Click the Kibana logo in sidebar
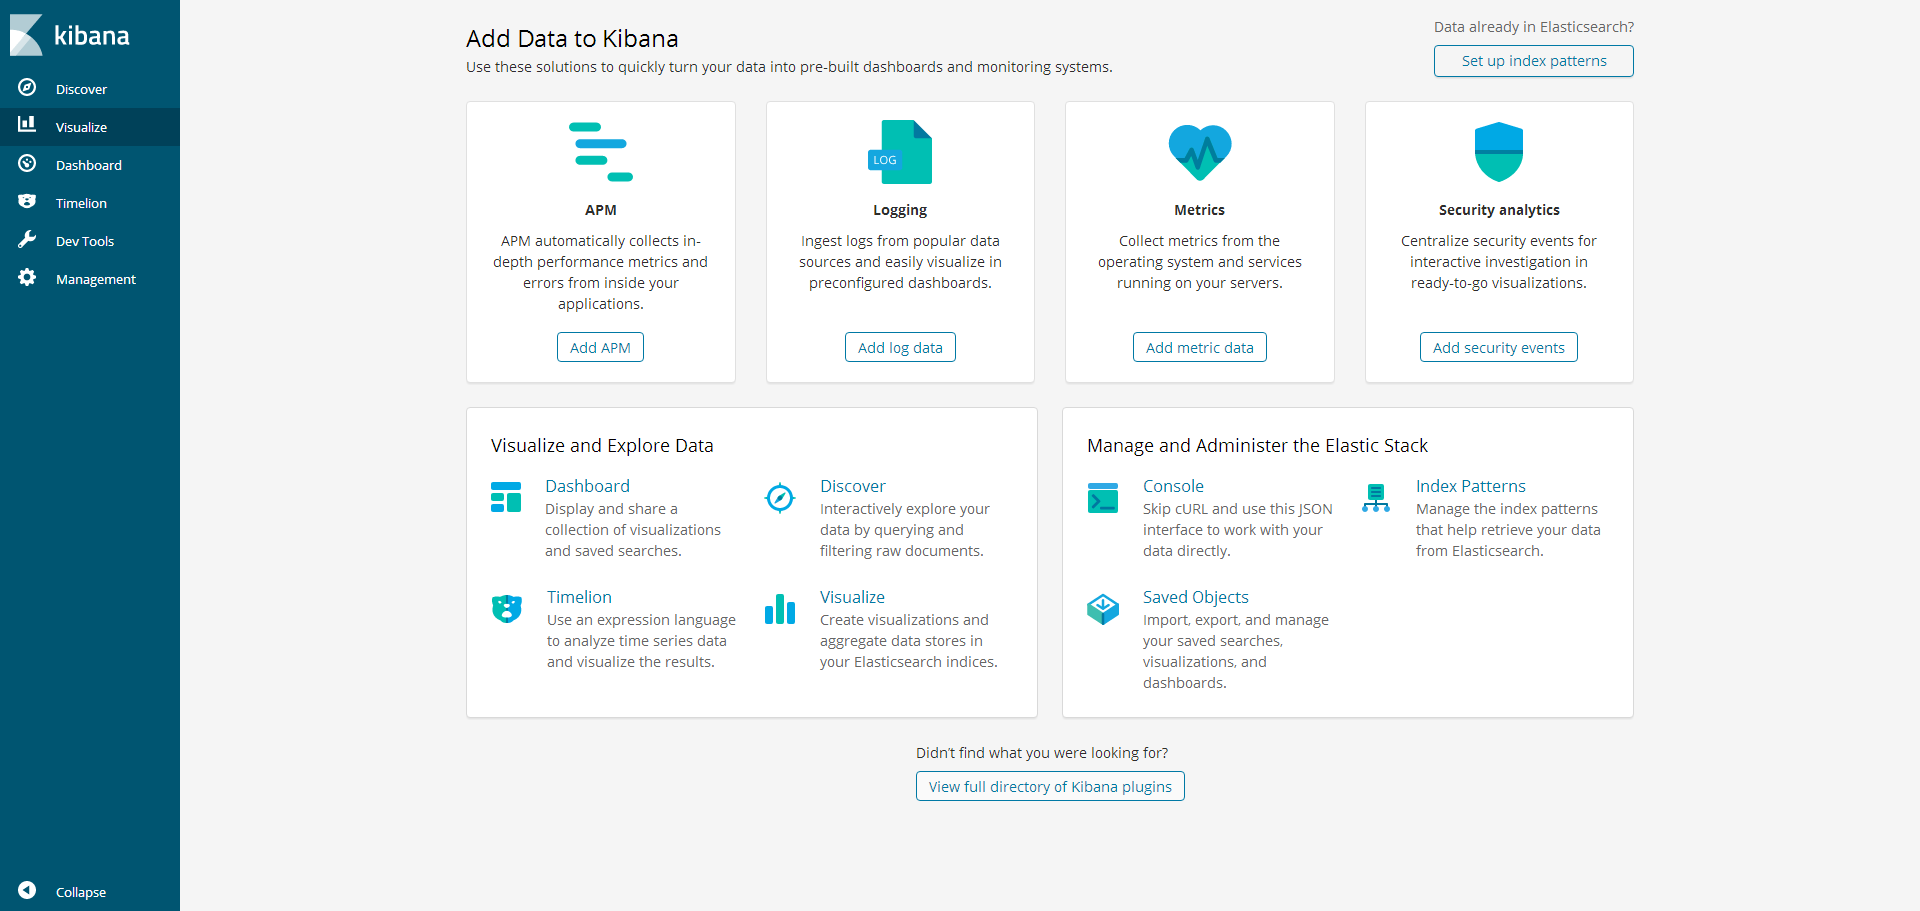The image size is (1920, 911). 70,35
